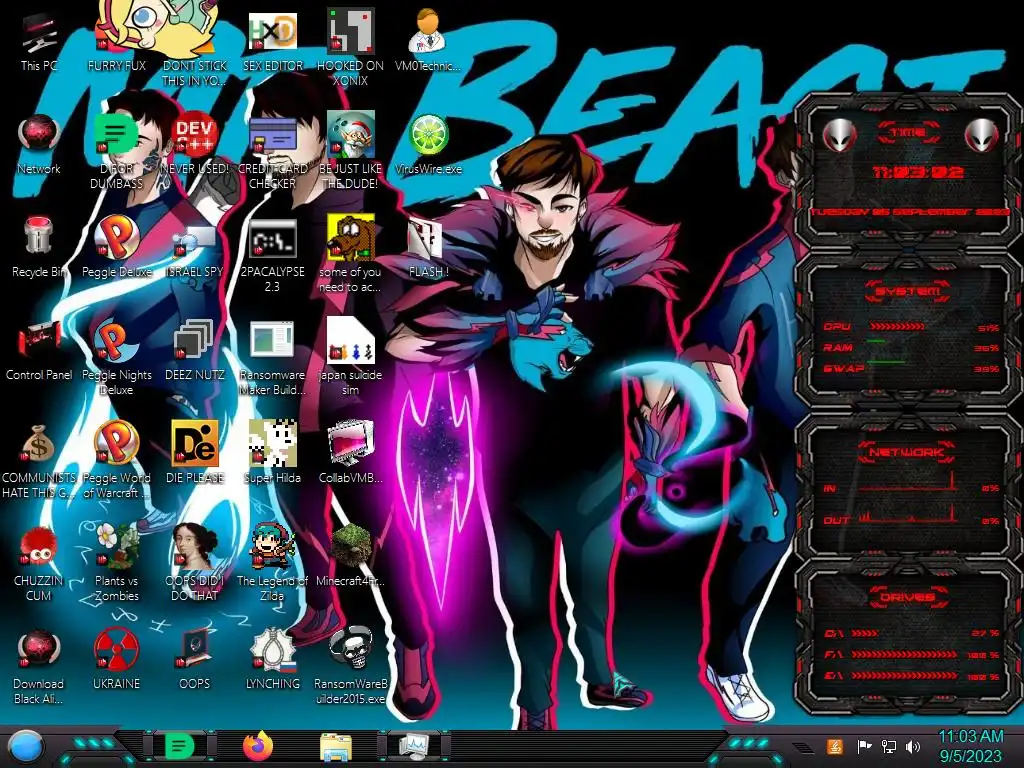This screenshot has height=768, width=1024.
Task: Click the taskbar clock showing 11:03 AM
Action: pyautogui.click(x=970, y=746)
